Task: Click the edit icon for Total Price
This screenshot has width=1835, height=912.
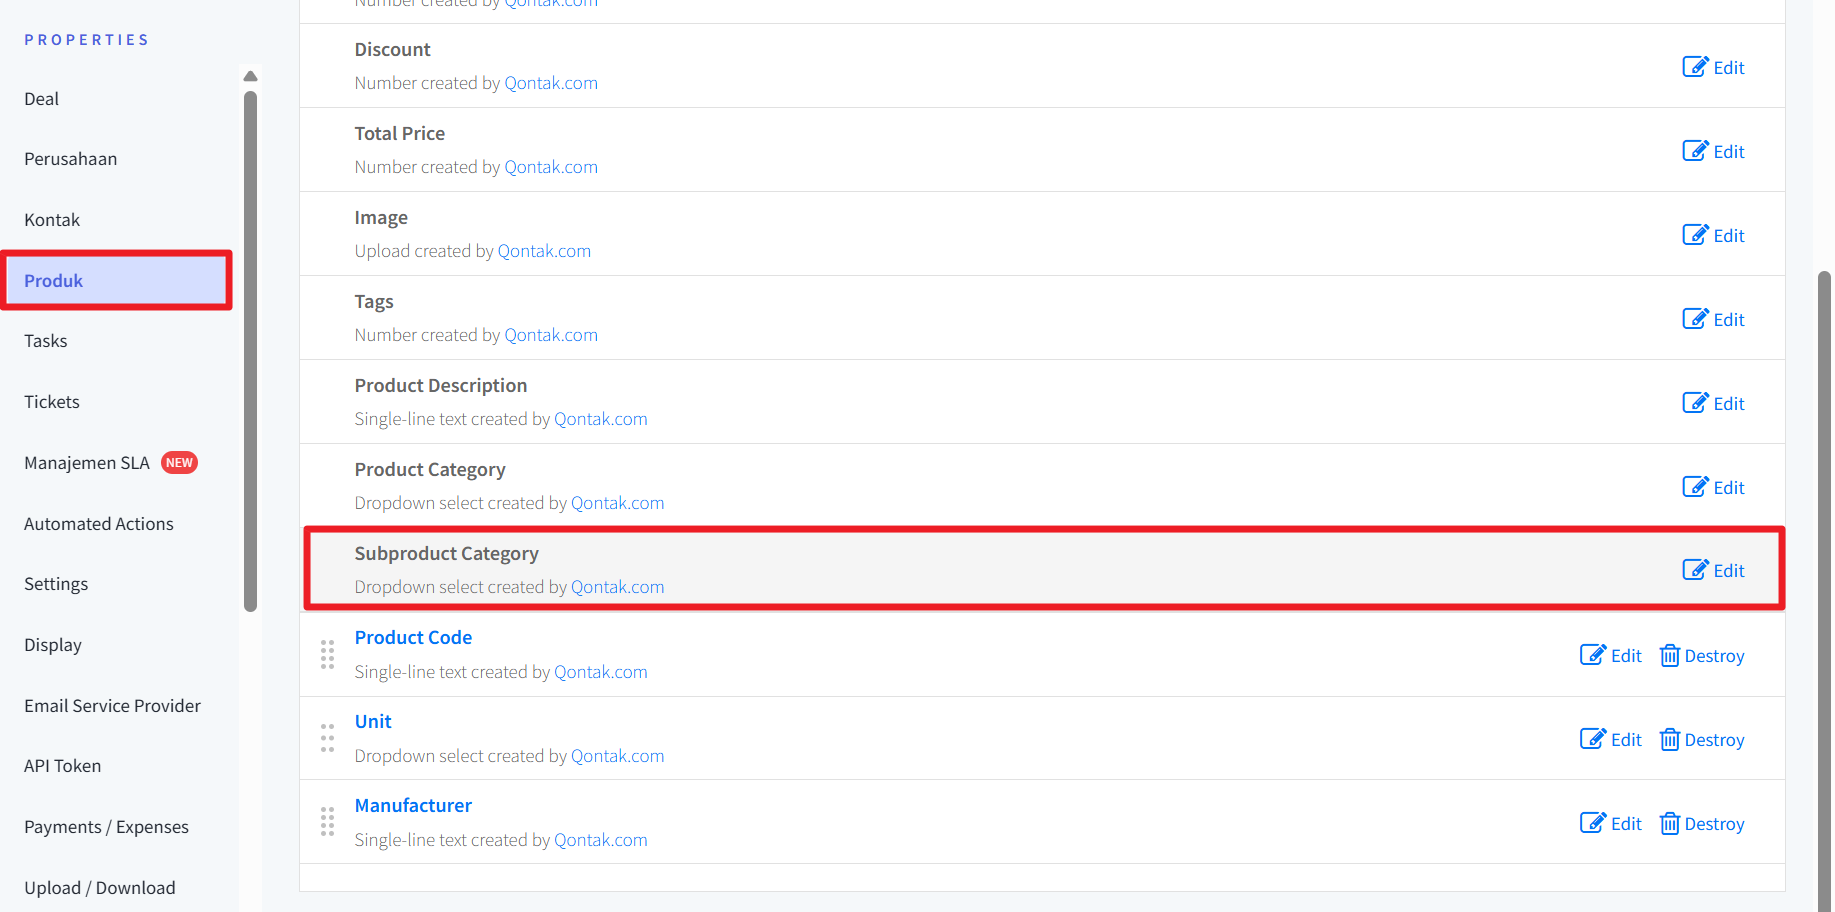Action: pyautogui.click(x=1695, y=151)
